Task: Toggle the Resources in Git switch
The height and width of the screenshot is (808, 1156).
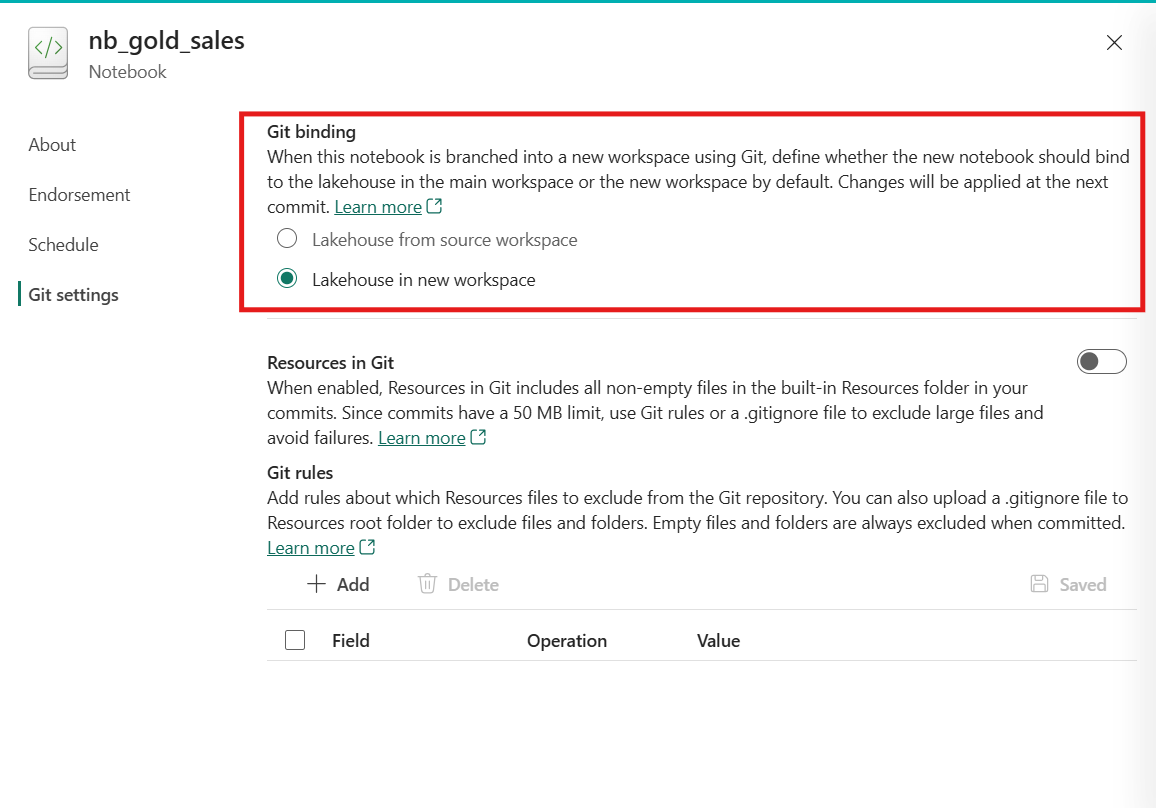Action: point(1101,361)
